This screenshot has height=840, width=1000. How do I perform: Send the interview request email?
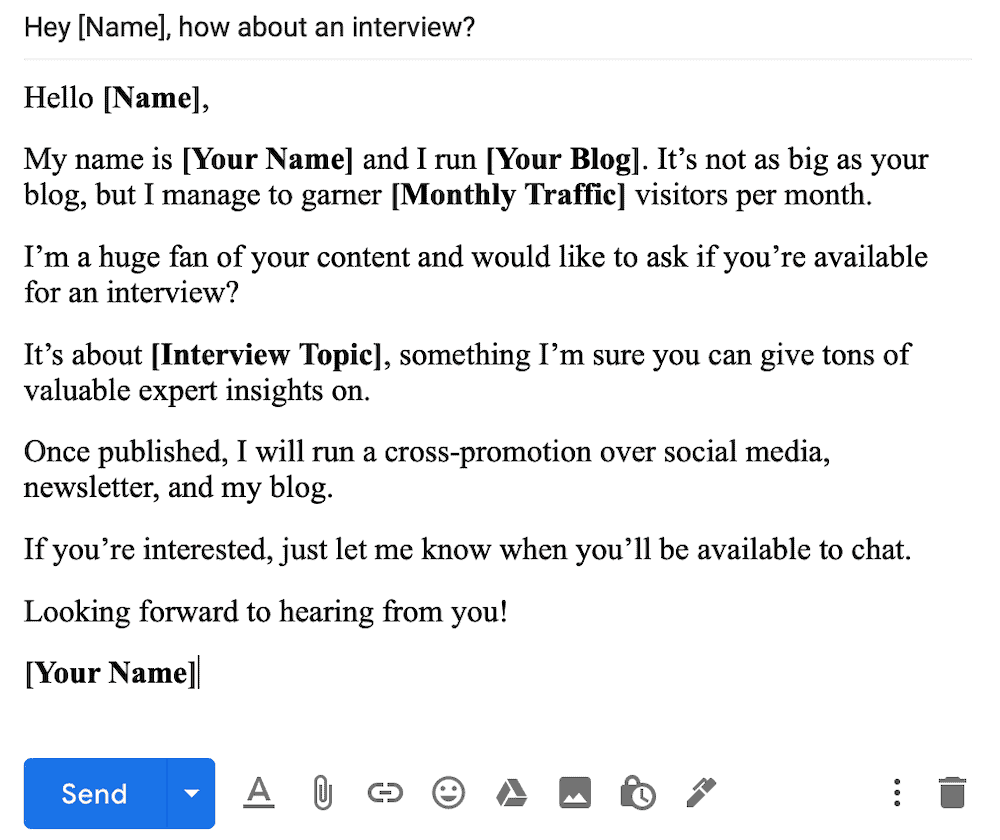point(93,793)
